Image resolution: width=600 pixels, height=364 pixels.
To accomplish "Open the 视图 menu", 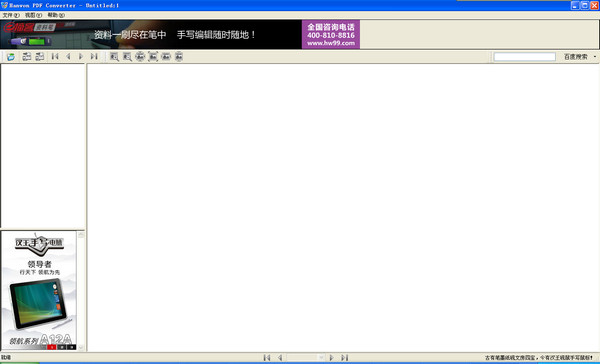I will coord(33,15).
